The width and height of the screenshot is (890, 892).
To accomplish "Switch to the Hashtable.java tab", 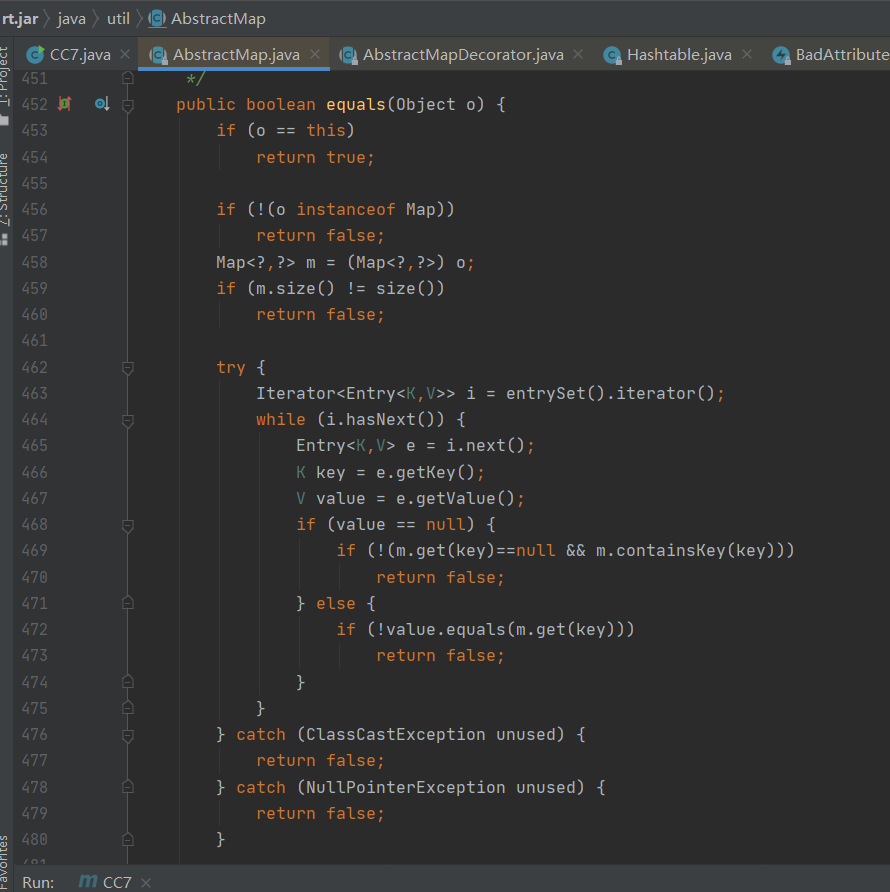I will pyautogui.click(x=678, y=55).
